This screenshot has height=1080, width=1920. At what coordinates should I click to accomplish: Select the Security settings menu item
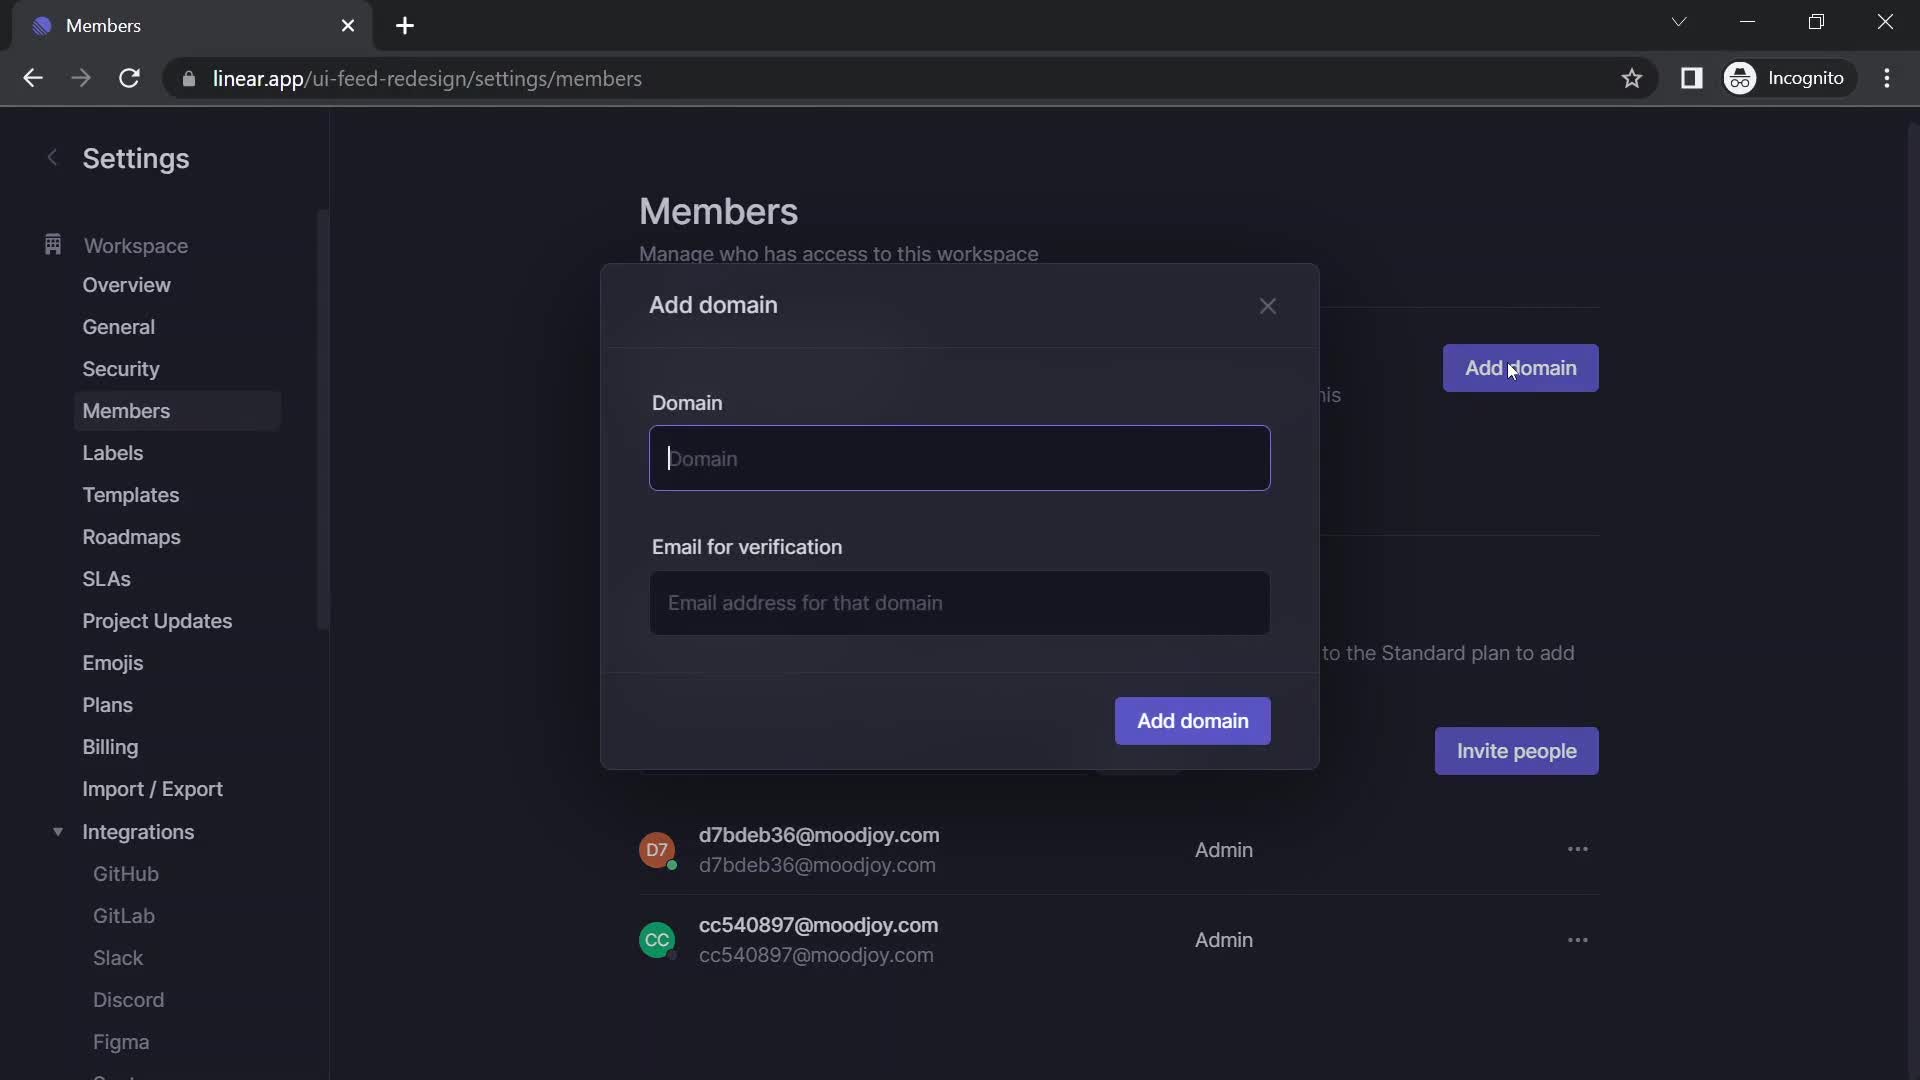click(120, 368)
